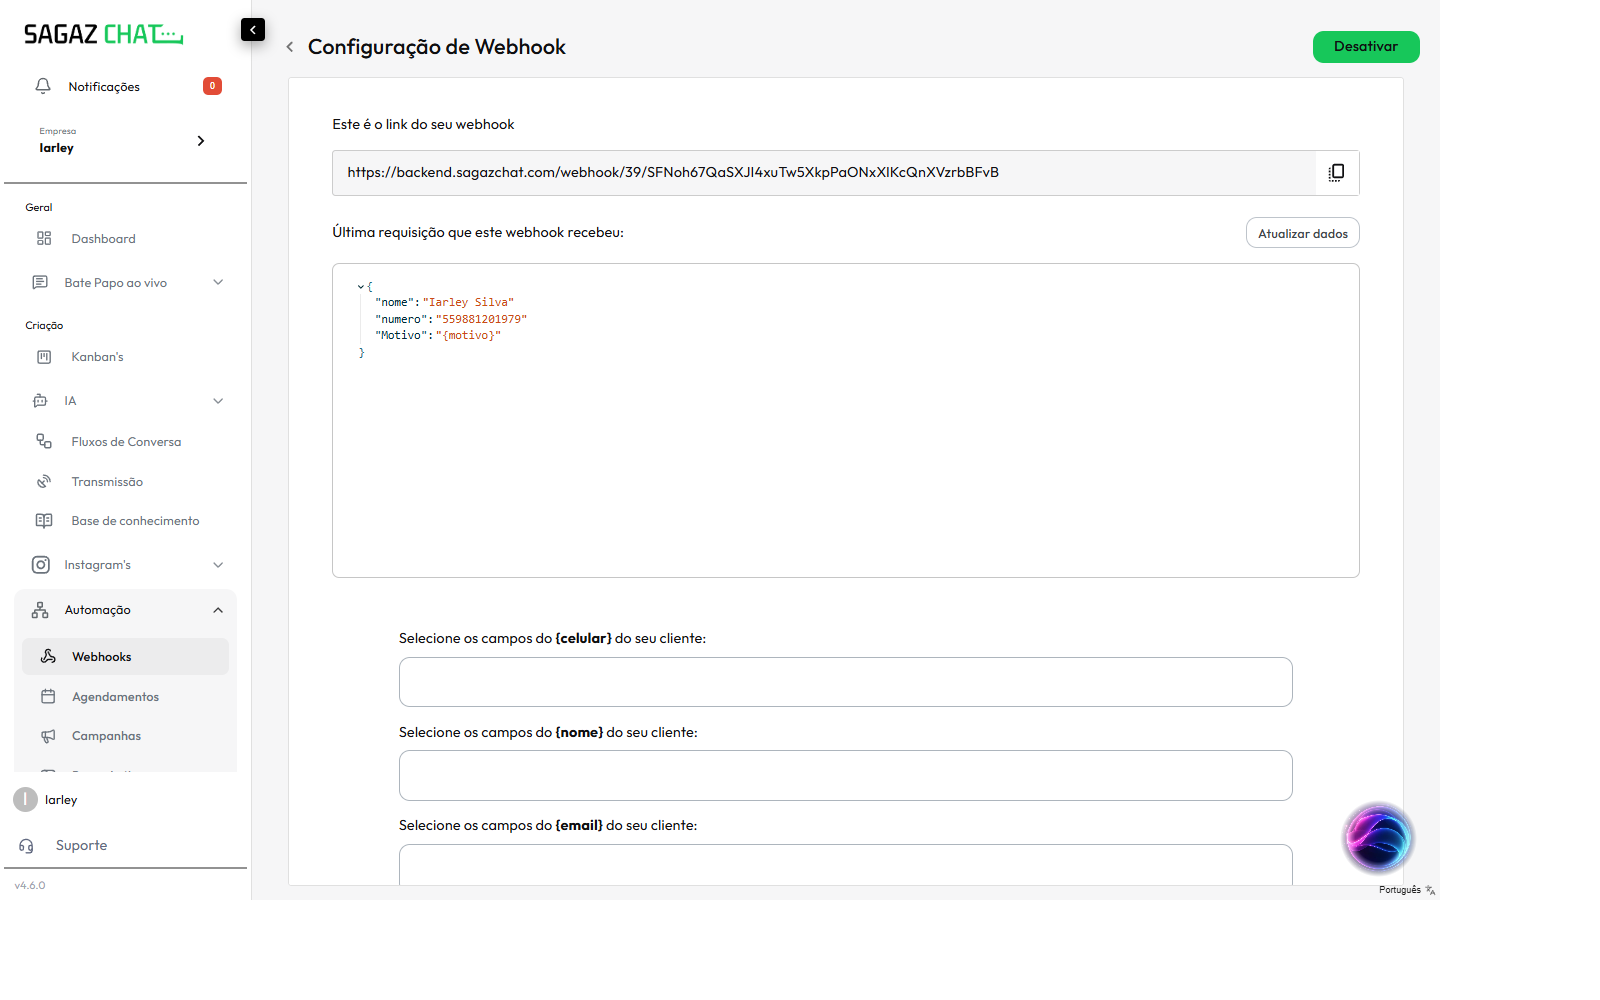Click the Sagaz Chat logo
The image size is (1600, 1000).
pos(103,34)
